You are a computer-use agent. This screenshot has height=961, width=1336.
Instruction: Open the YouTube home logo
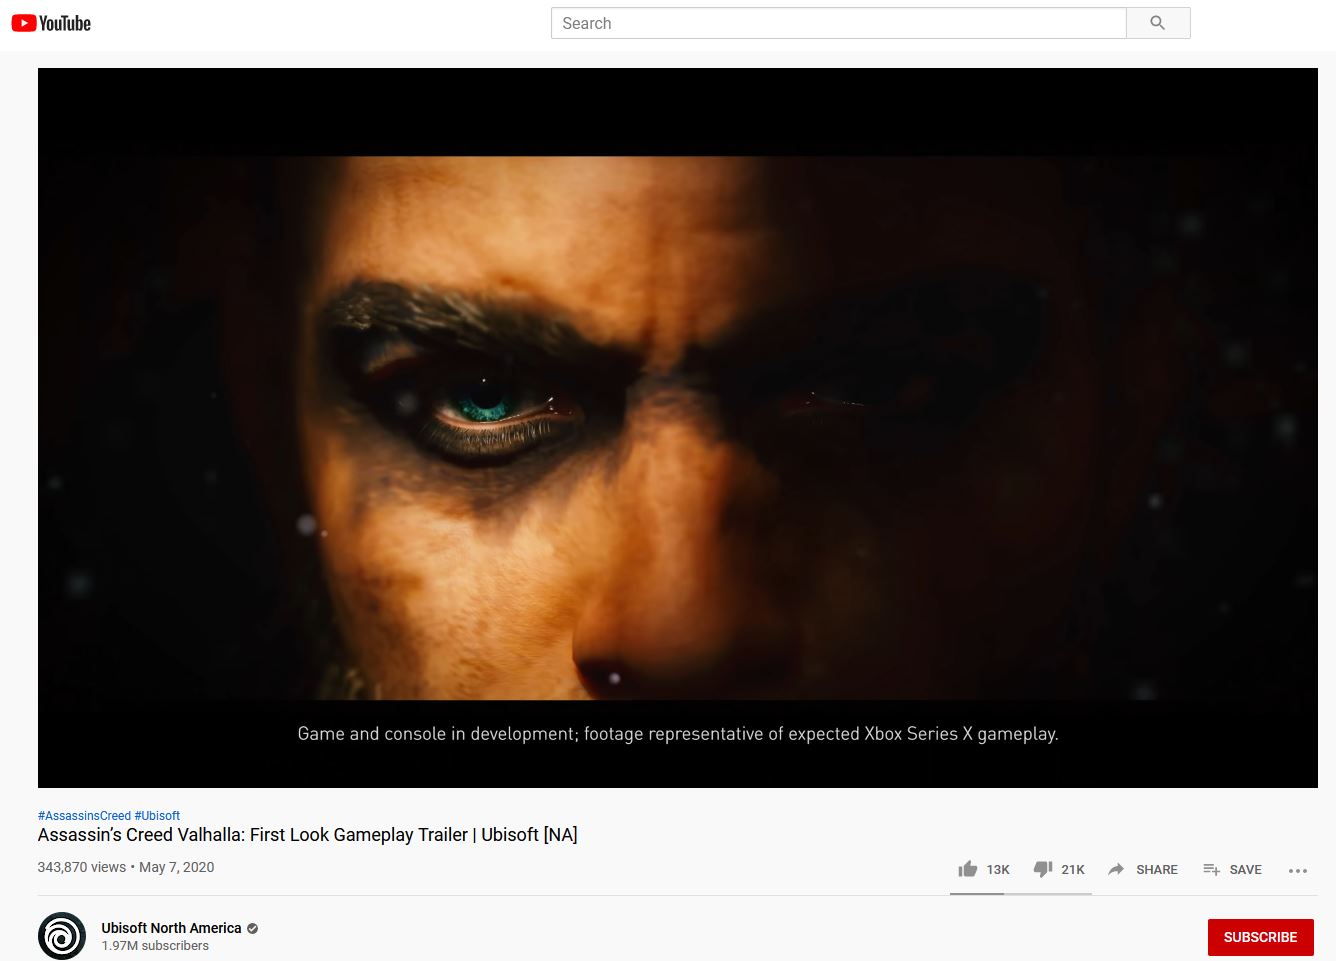(x=51, y=23)
